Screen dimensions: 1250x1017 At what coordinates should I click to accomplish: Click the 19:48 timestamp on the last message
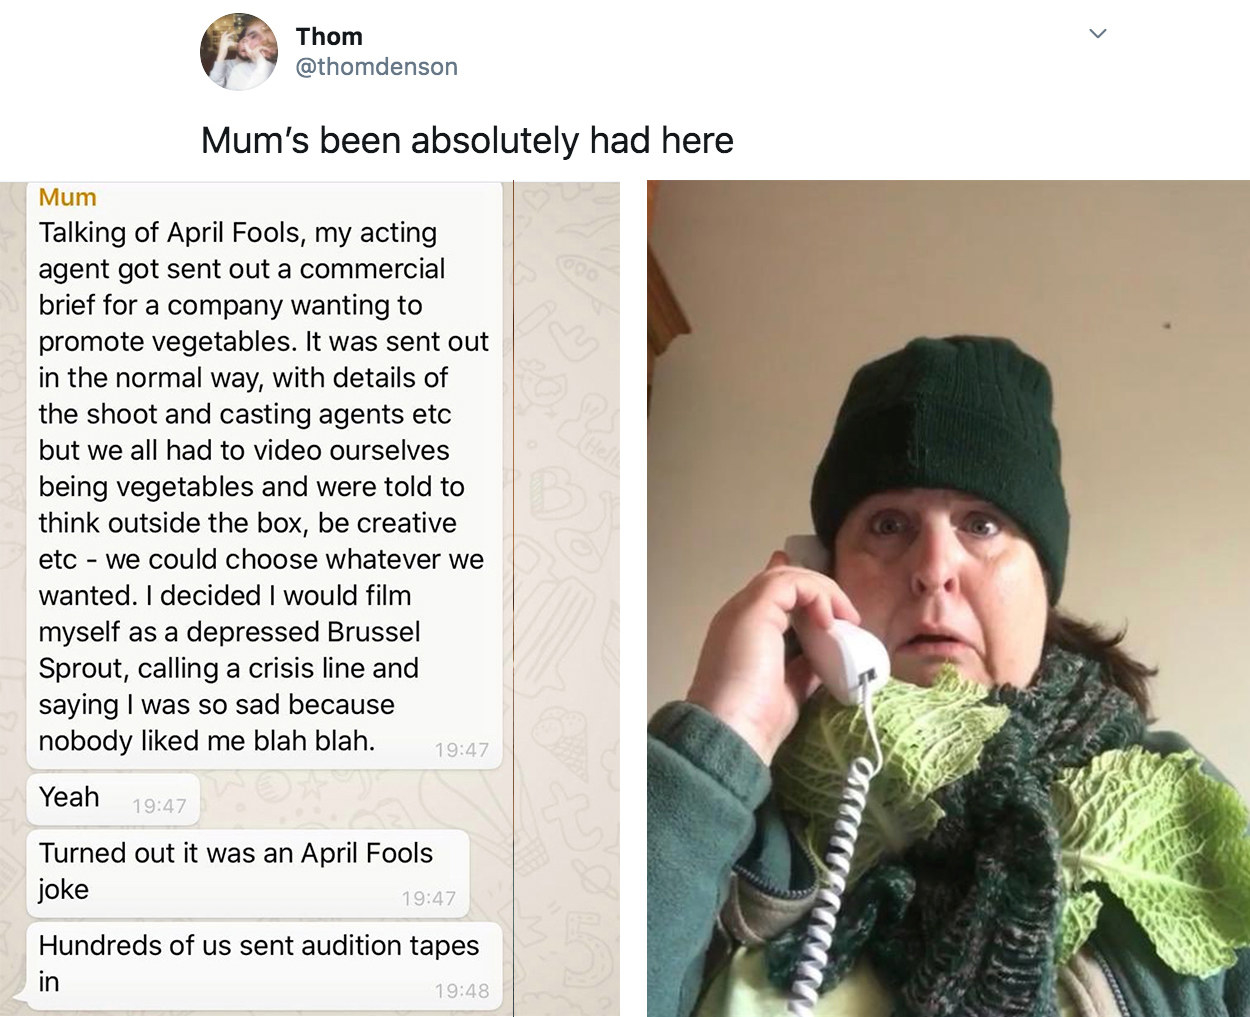click(462, 991)
